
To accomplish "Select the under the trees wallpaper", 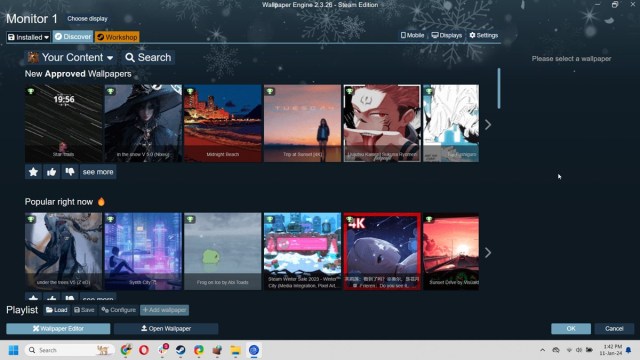I will [x=63, y=251].
